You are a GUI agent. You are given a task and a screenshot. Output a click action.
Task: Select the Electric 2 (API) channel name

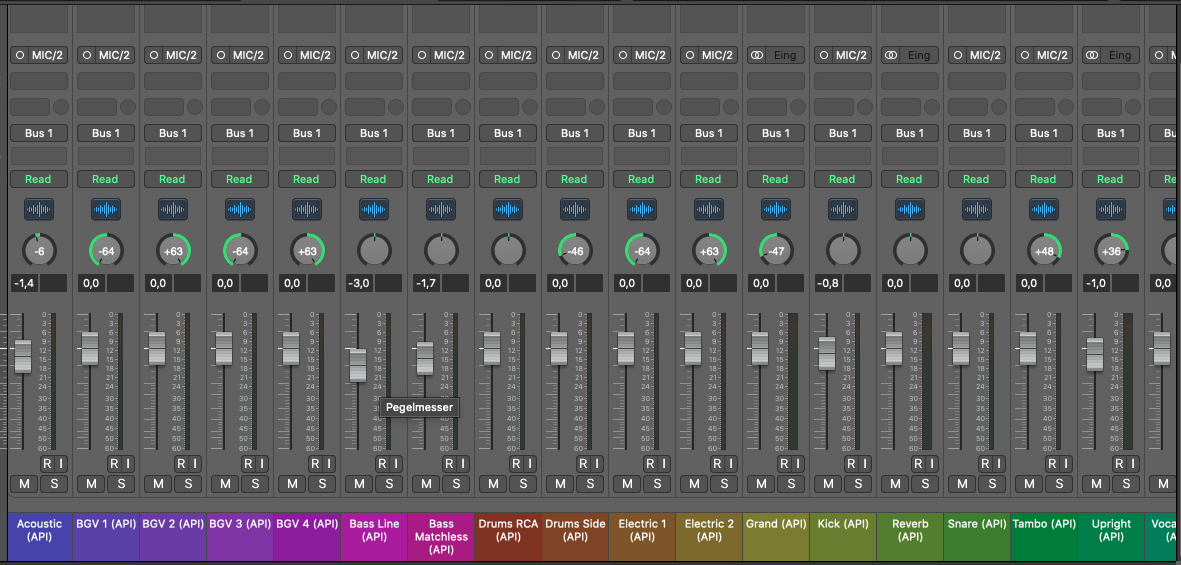coord(710,530)
